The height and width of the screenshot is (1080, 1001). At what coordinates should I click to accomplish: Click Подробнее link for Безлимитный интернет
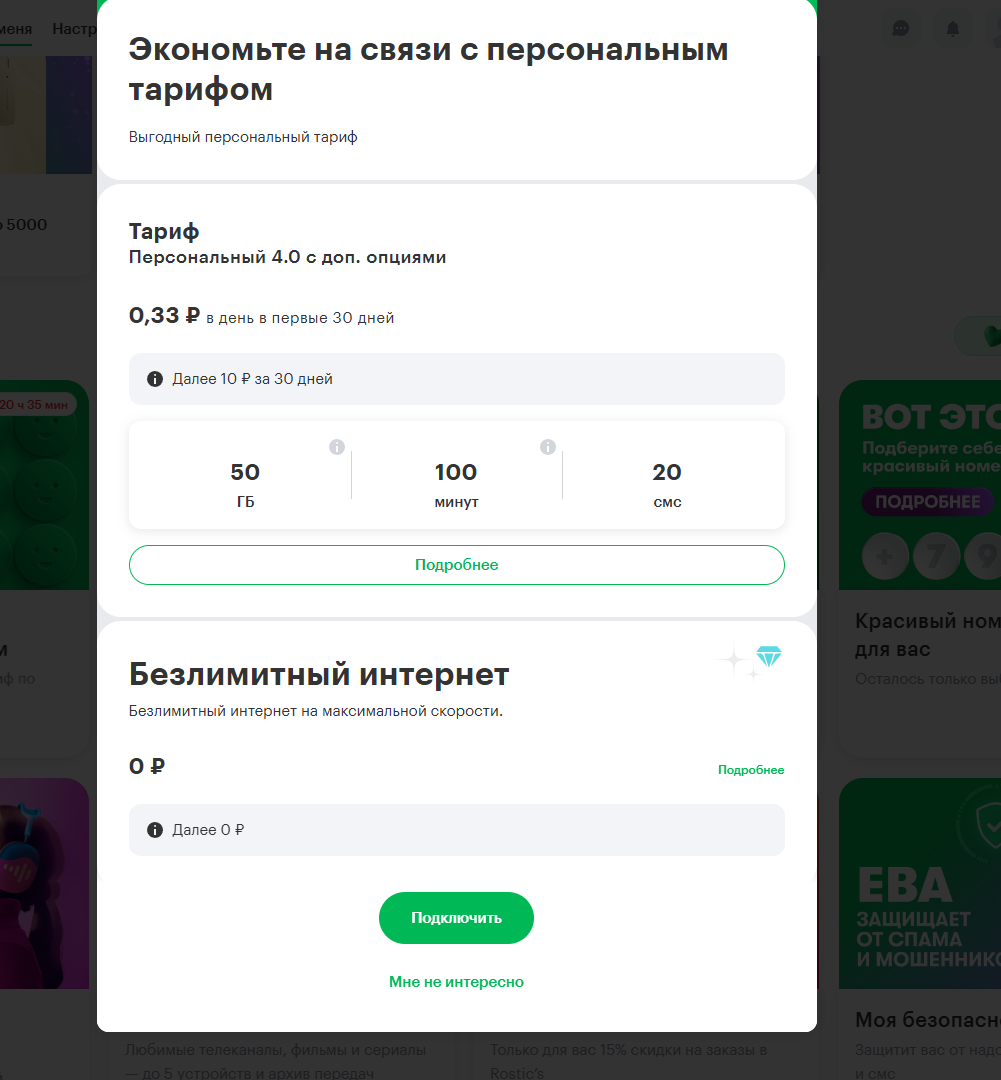750,770
